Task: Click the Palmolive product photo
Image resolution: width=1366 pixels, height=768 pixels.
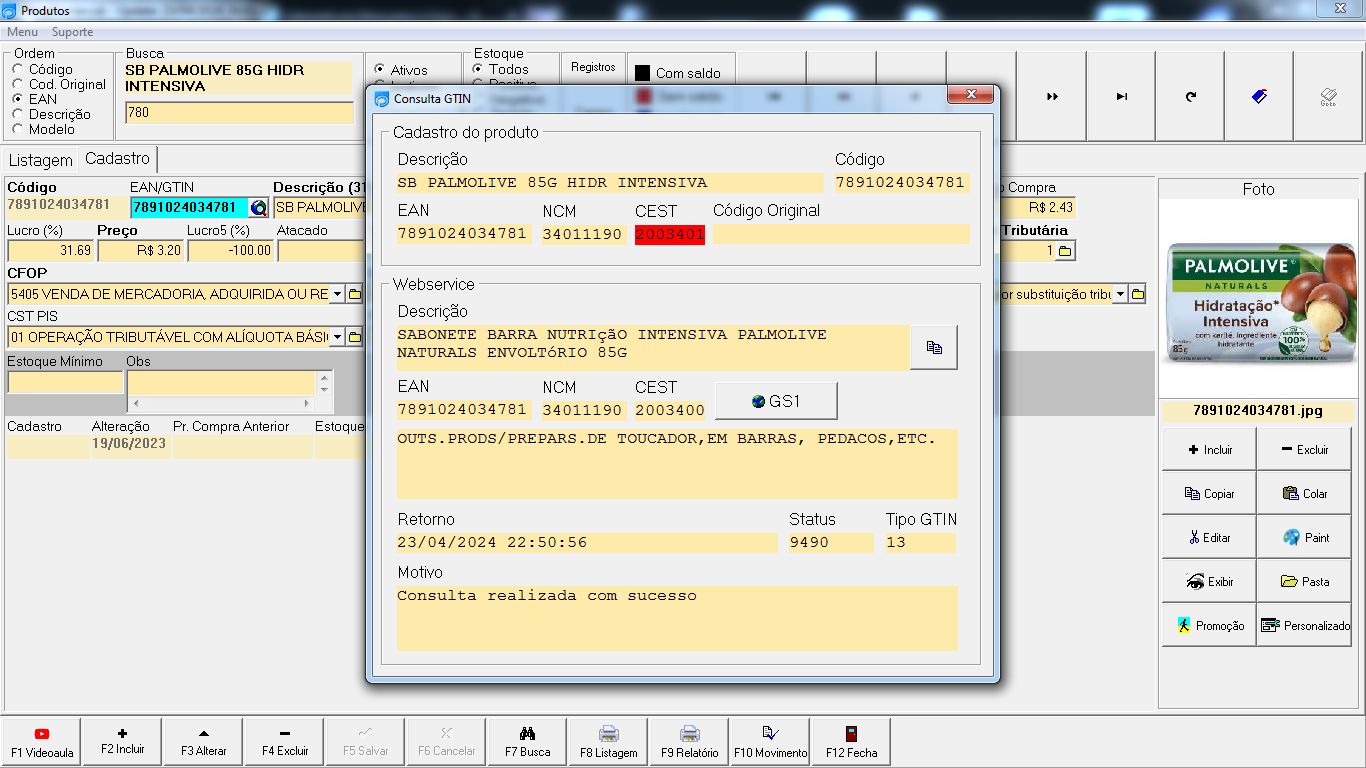Action: [x=1258, y=304]
